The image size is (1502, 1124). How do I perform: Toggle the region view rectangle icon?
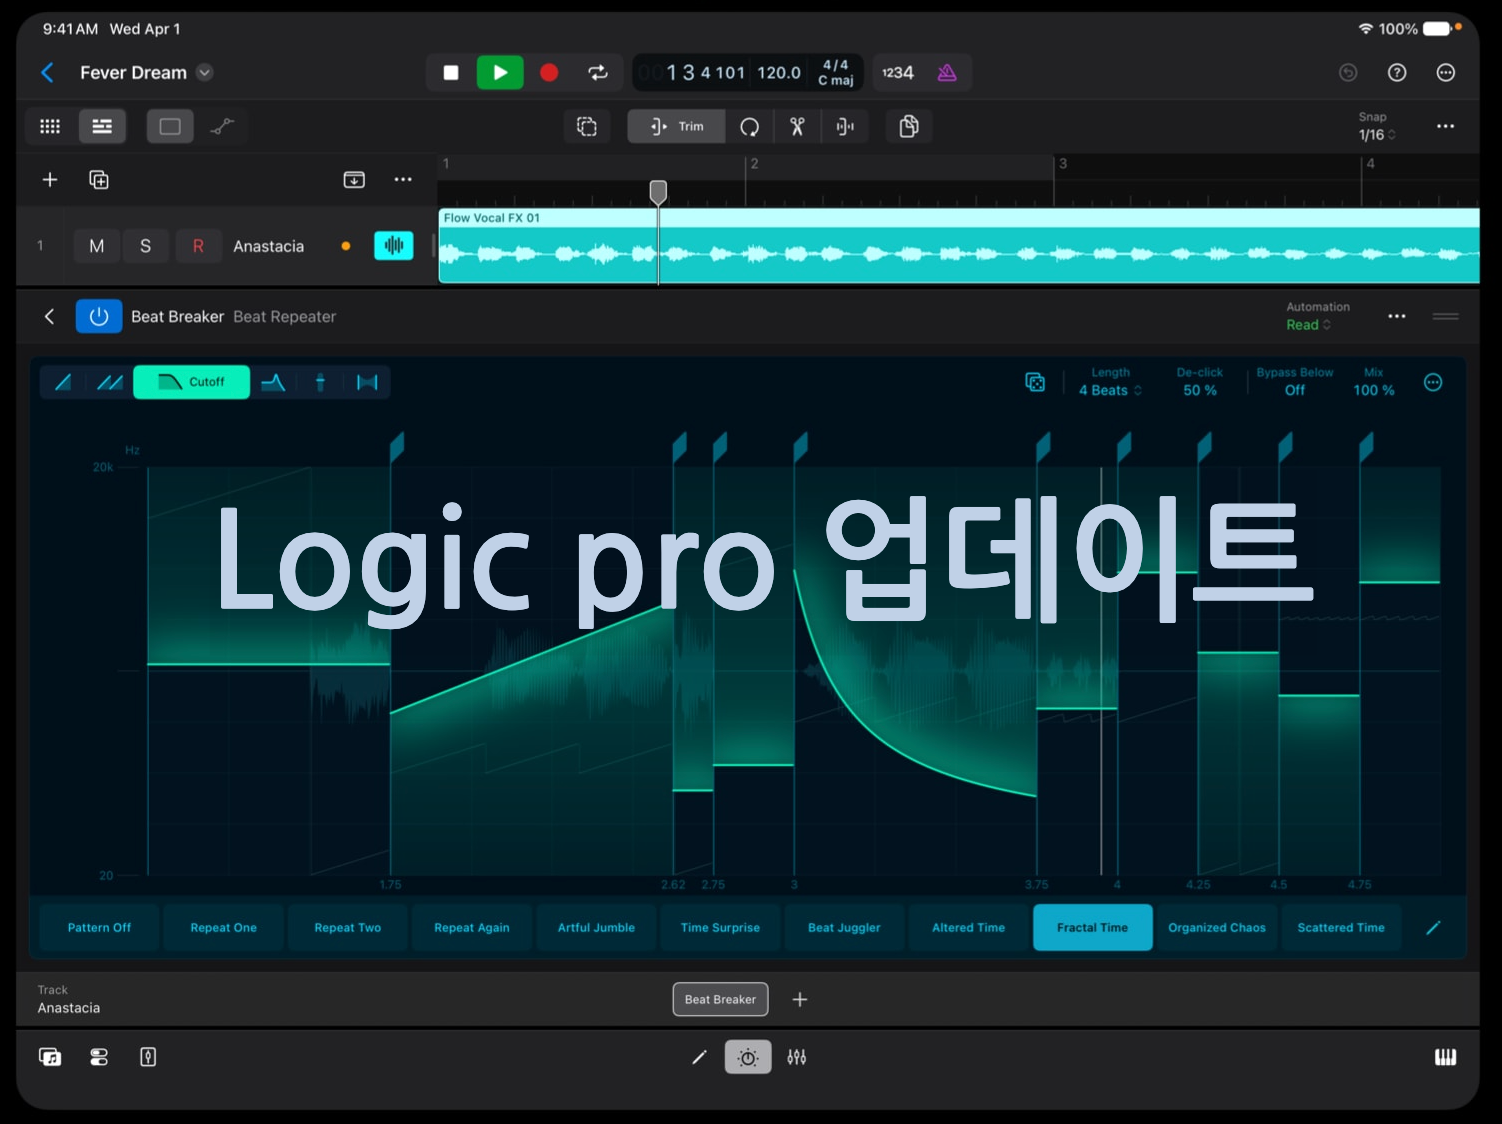point(170,126)
